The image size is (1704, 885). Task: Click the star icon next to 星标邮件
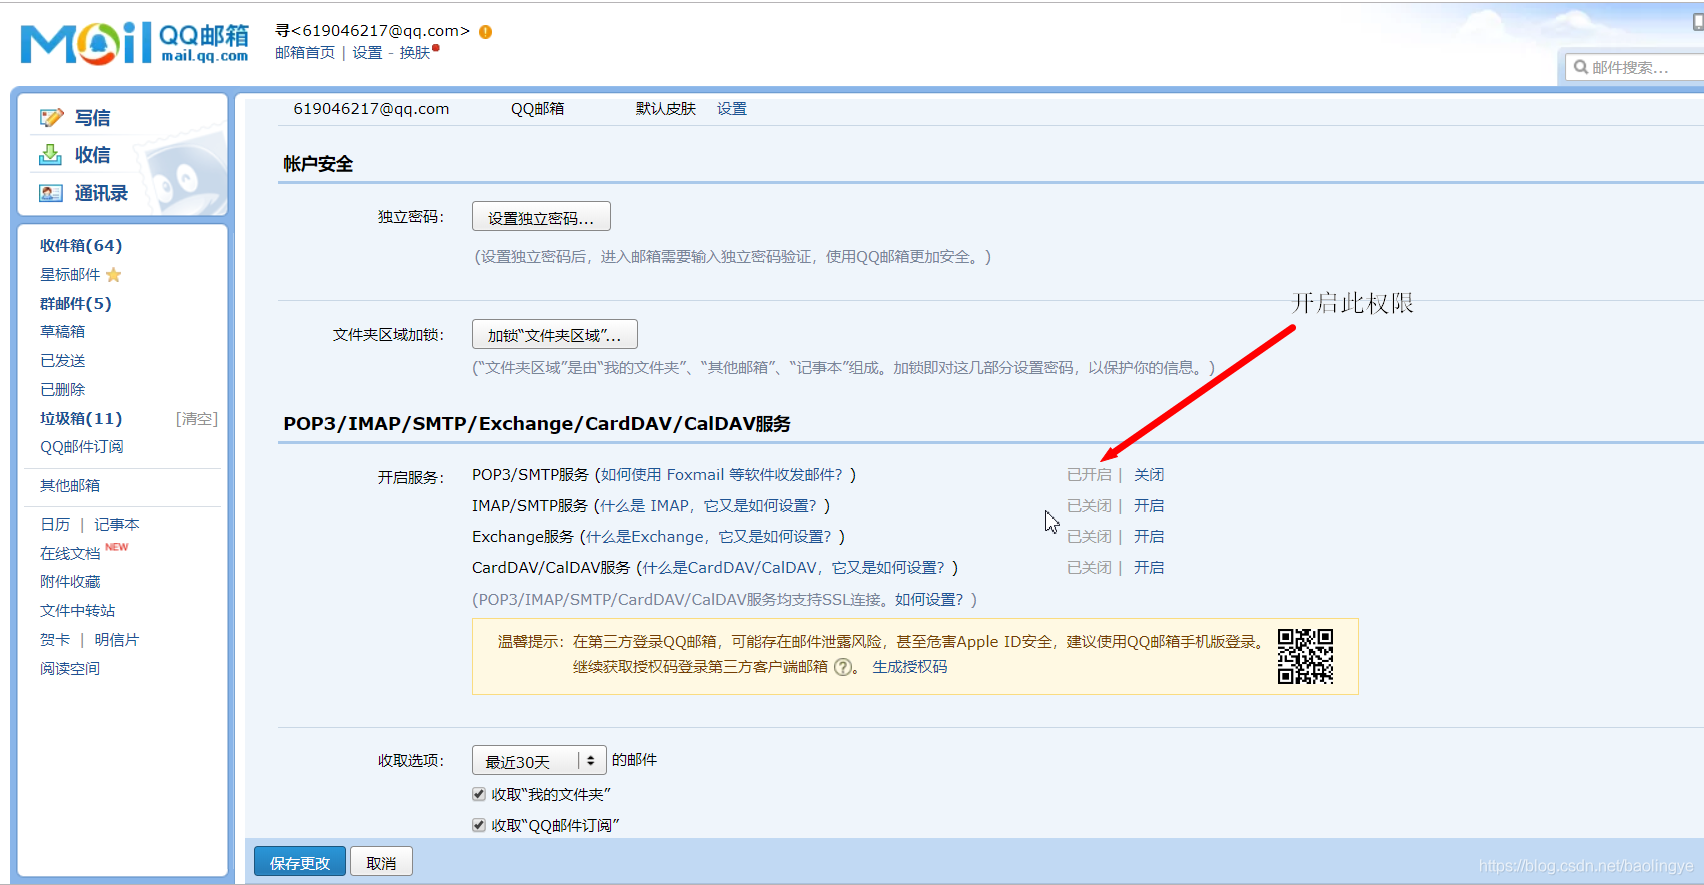point(113,275)
